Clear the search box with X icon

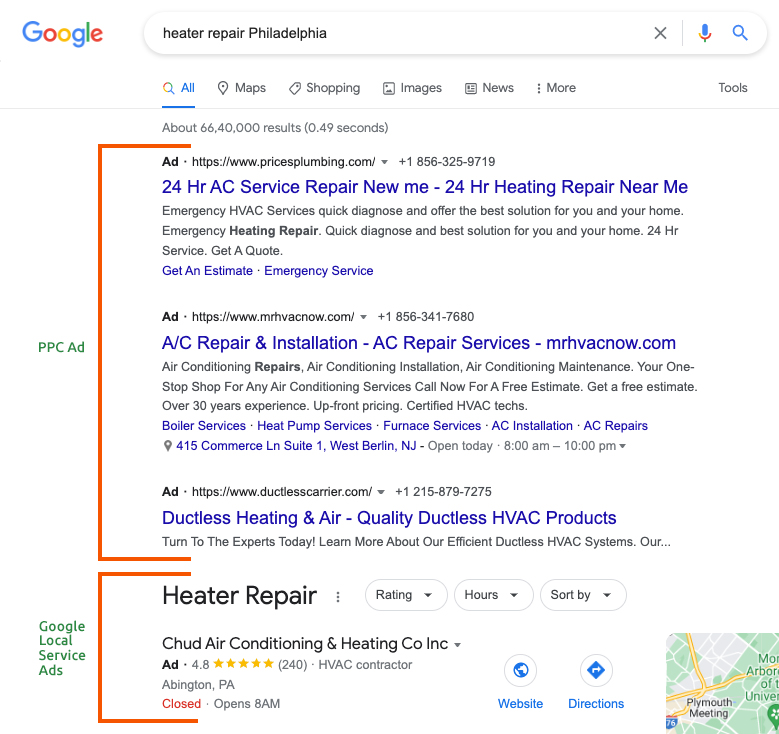660,33
